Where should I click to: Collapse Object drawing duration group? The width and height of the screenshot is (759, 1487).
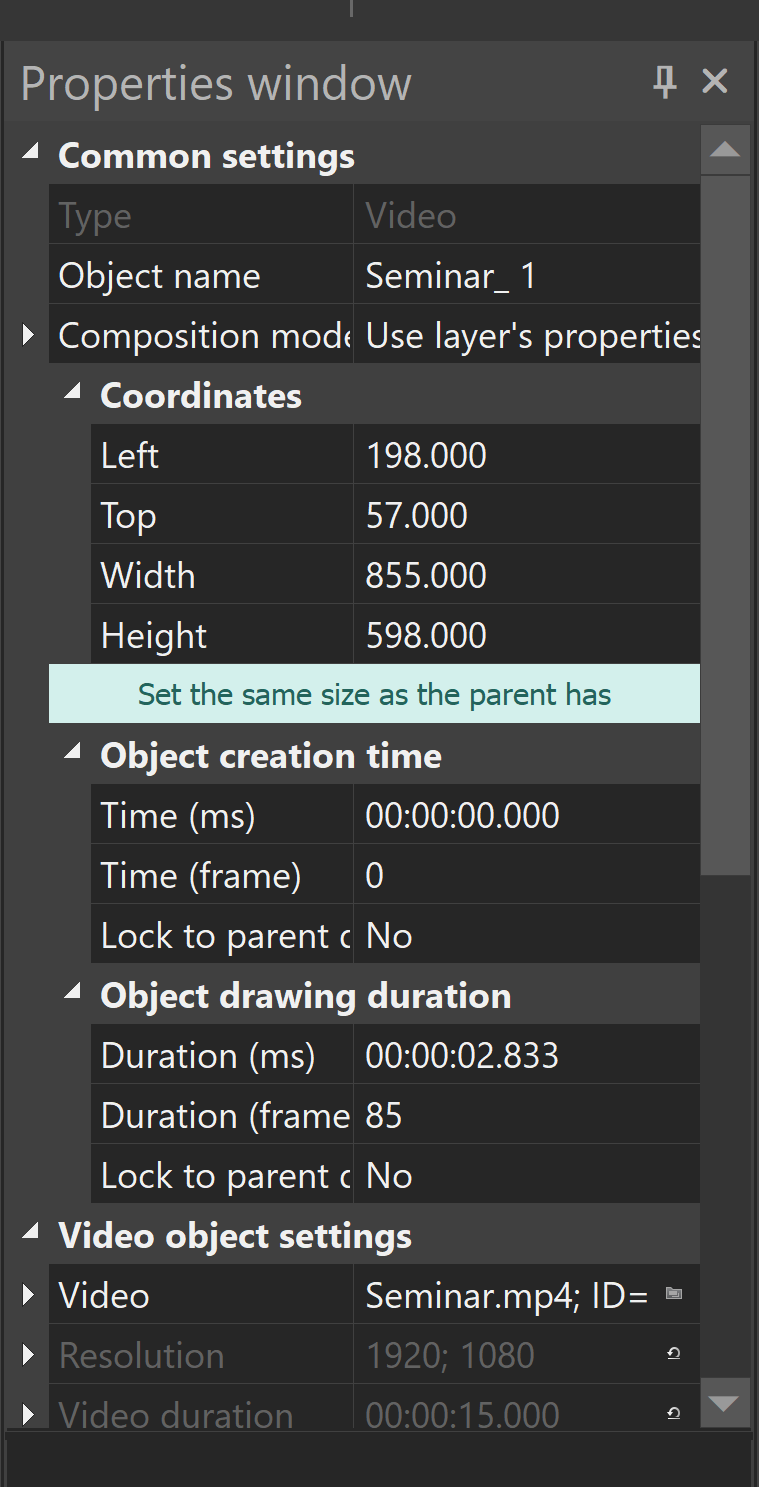click(x=72, y=993)
